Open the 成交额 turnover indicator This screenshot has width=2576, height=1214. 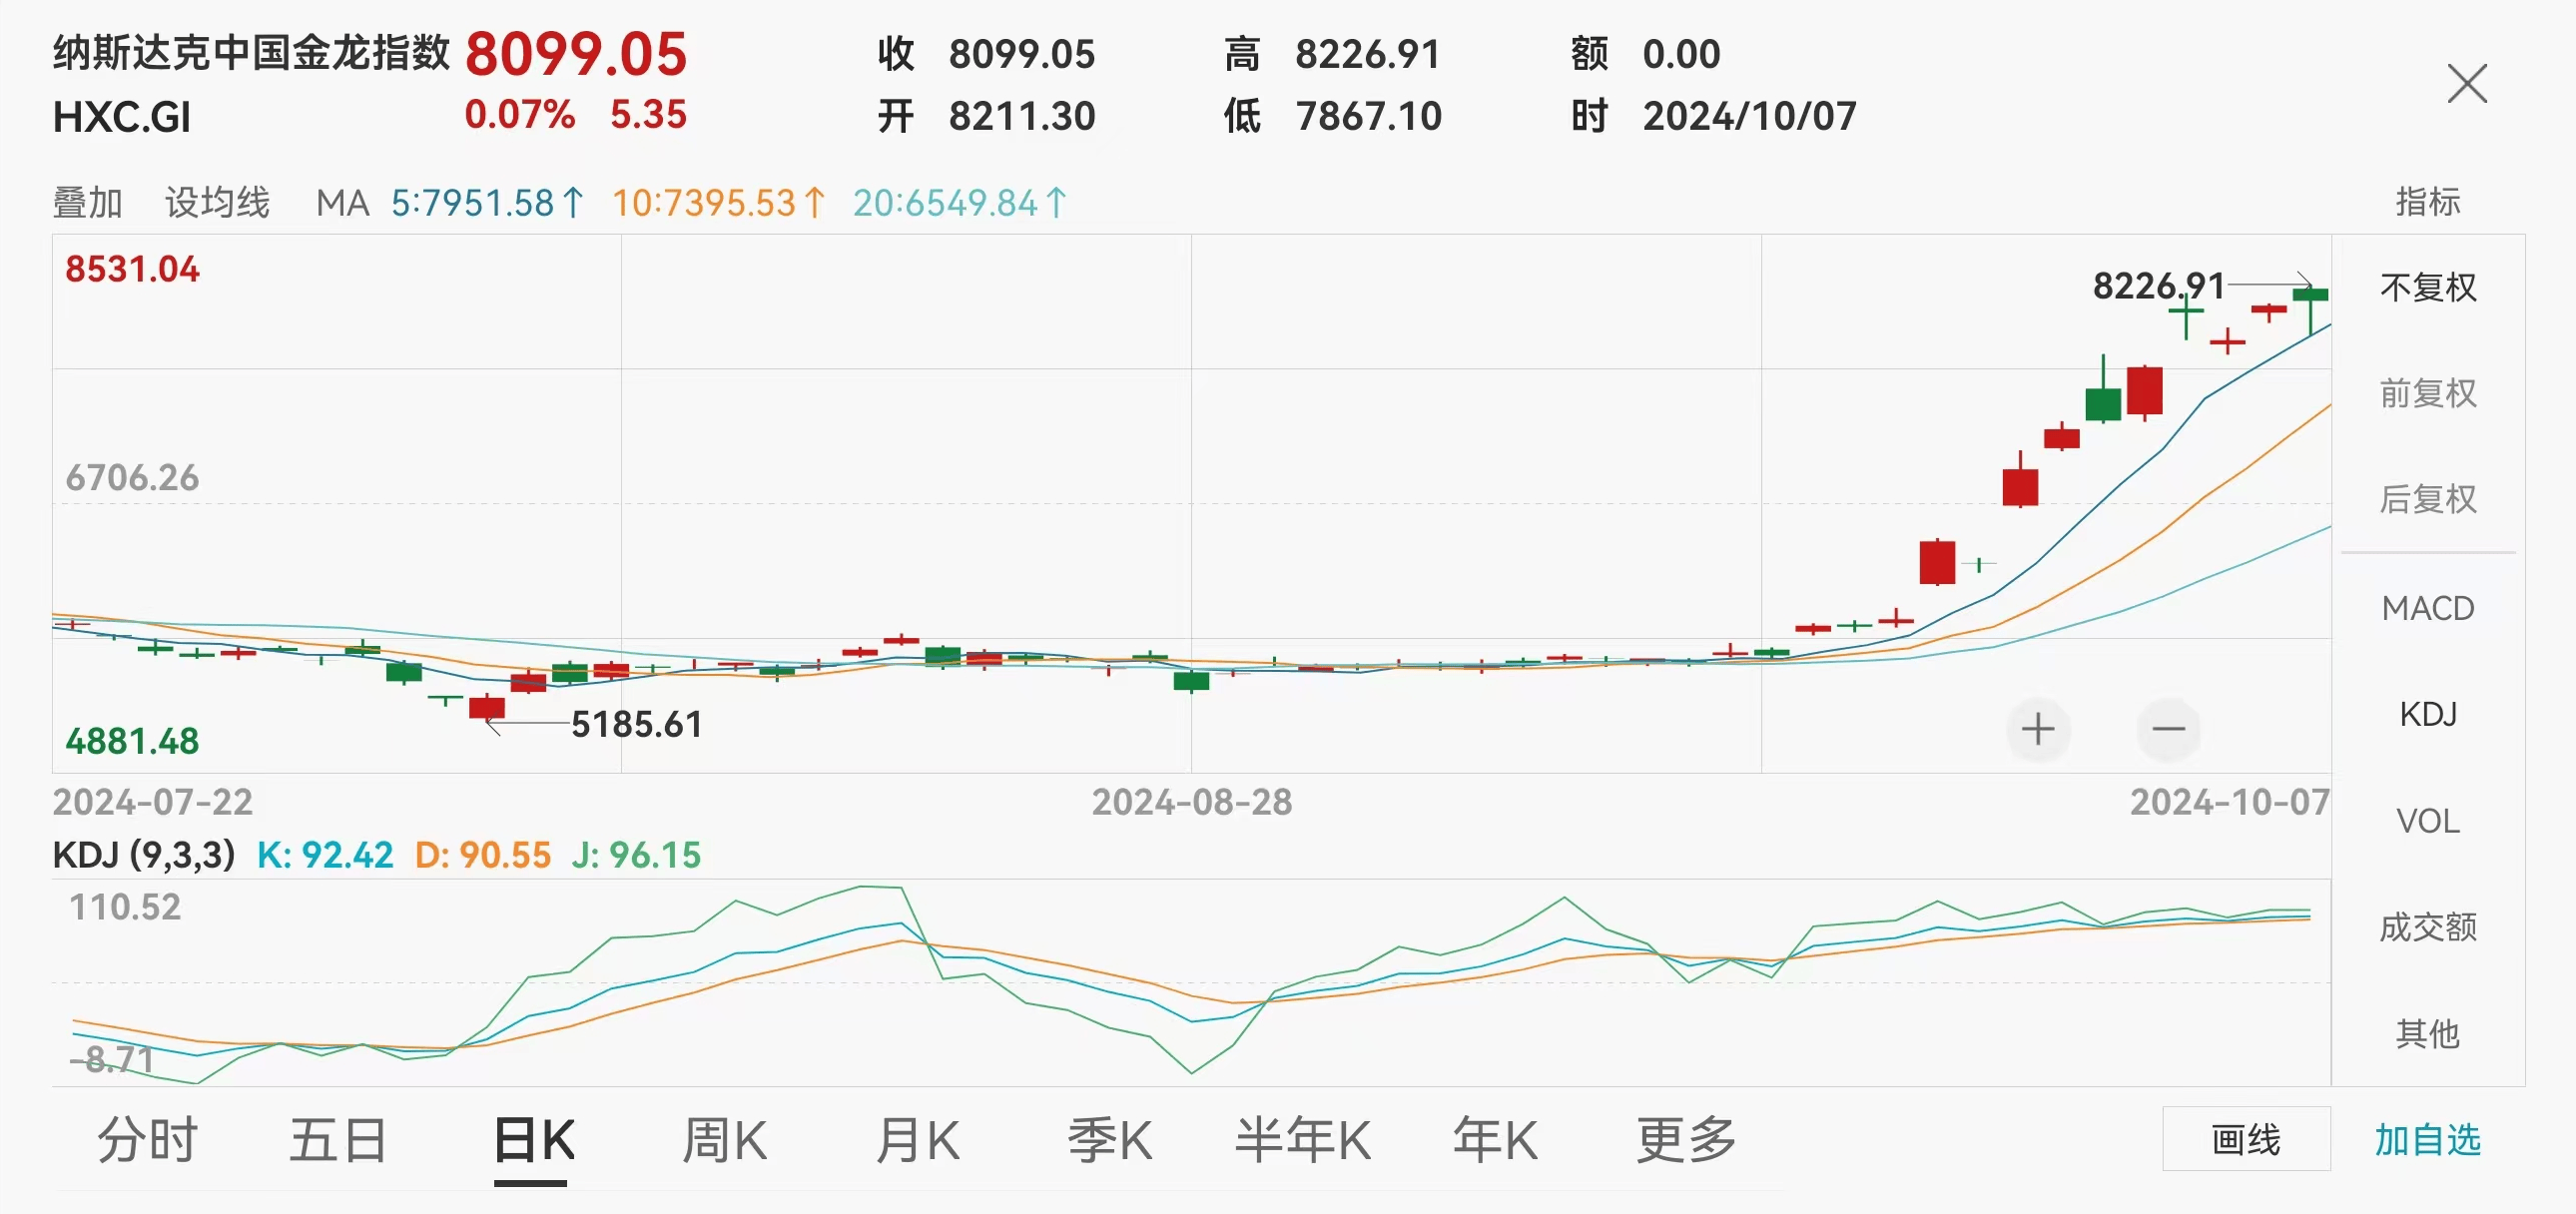tap(2428, 928)
